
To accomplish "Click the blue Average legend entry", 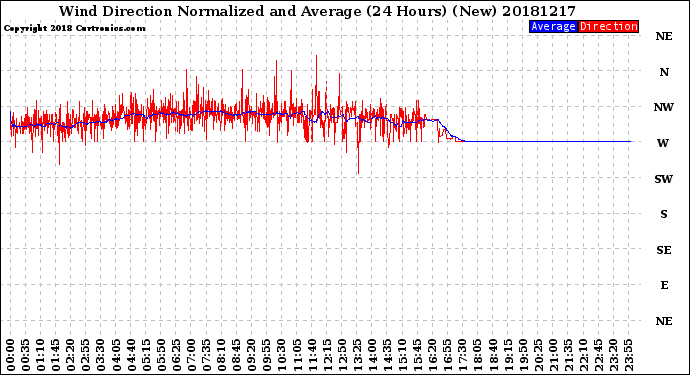I will pyautogui.click(x=553, y=26).
